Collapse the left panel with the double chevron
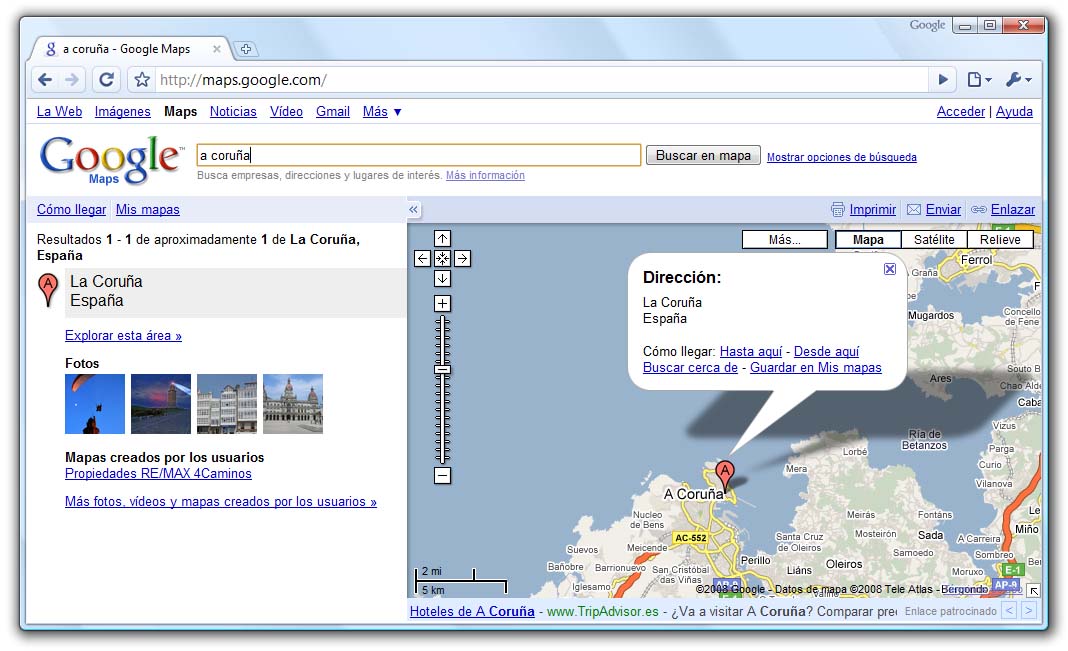This screenshot has height=651, width=1068. [x=413, y=210]
